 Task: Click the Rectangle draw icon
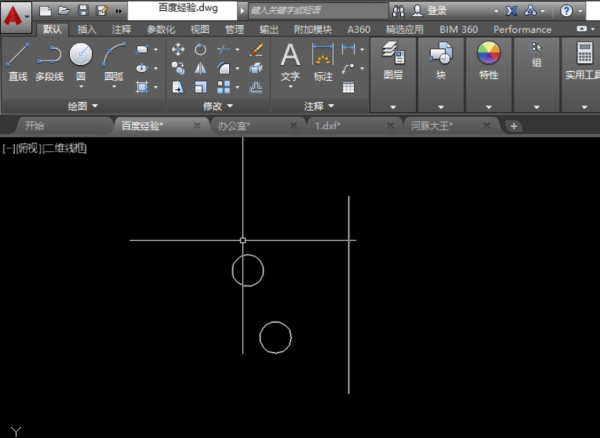click(142, 49)
